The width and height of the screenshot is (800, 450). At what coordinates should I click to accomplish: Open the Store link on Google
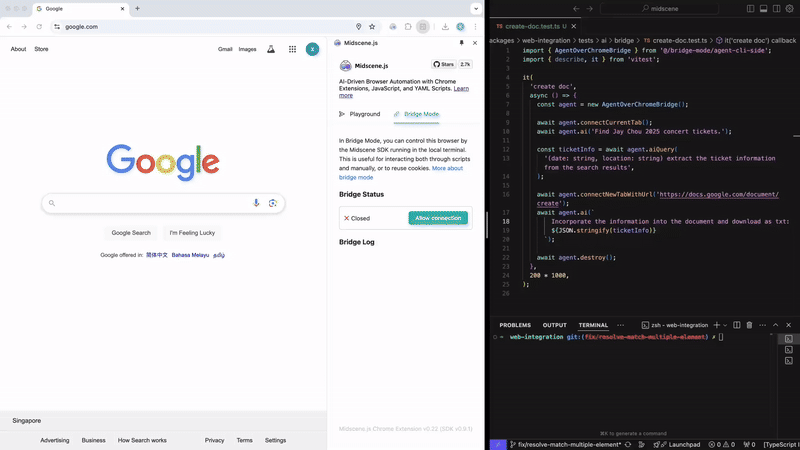pos(41,49)
